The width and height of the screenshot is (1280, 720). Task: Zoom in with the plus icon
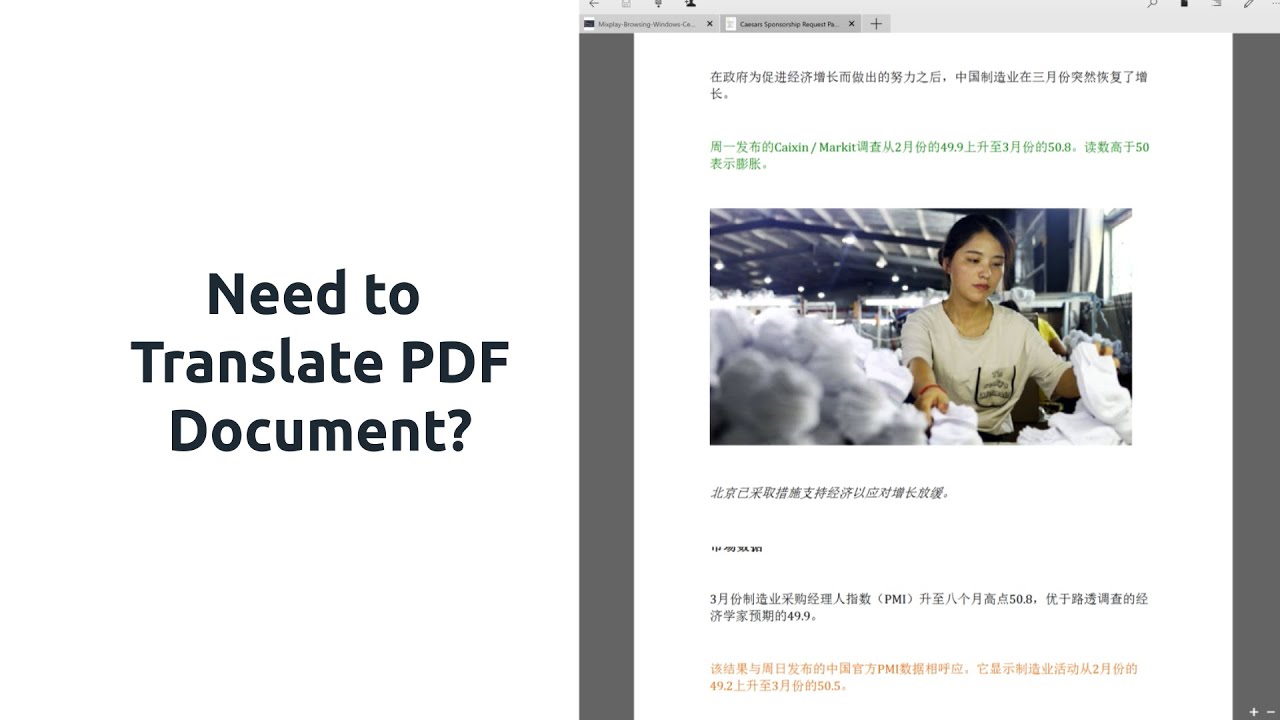1254,712
